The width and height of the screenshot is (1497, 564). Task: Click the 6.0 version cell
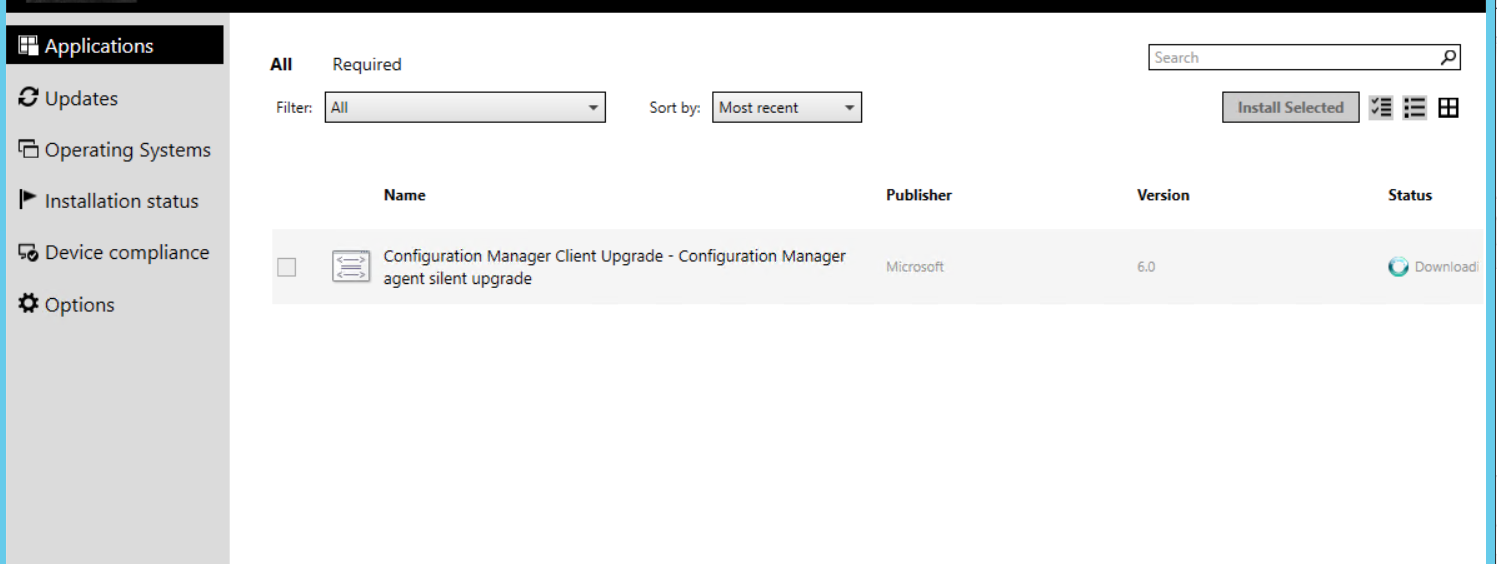[1146, 267]
